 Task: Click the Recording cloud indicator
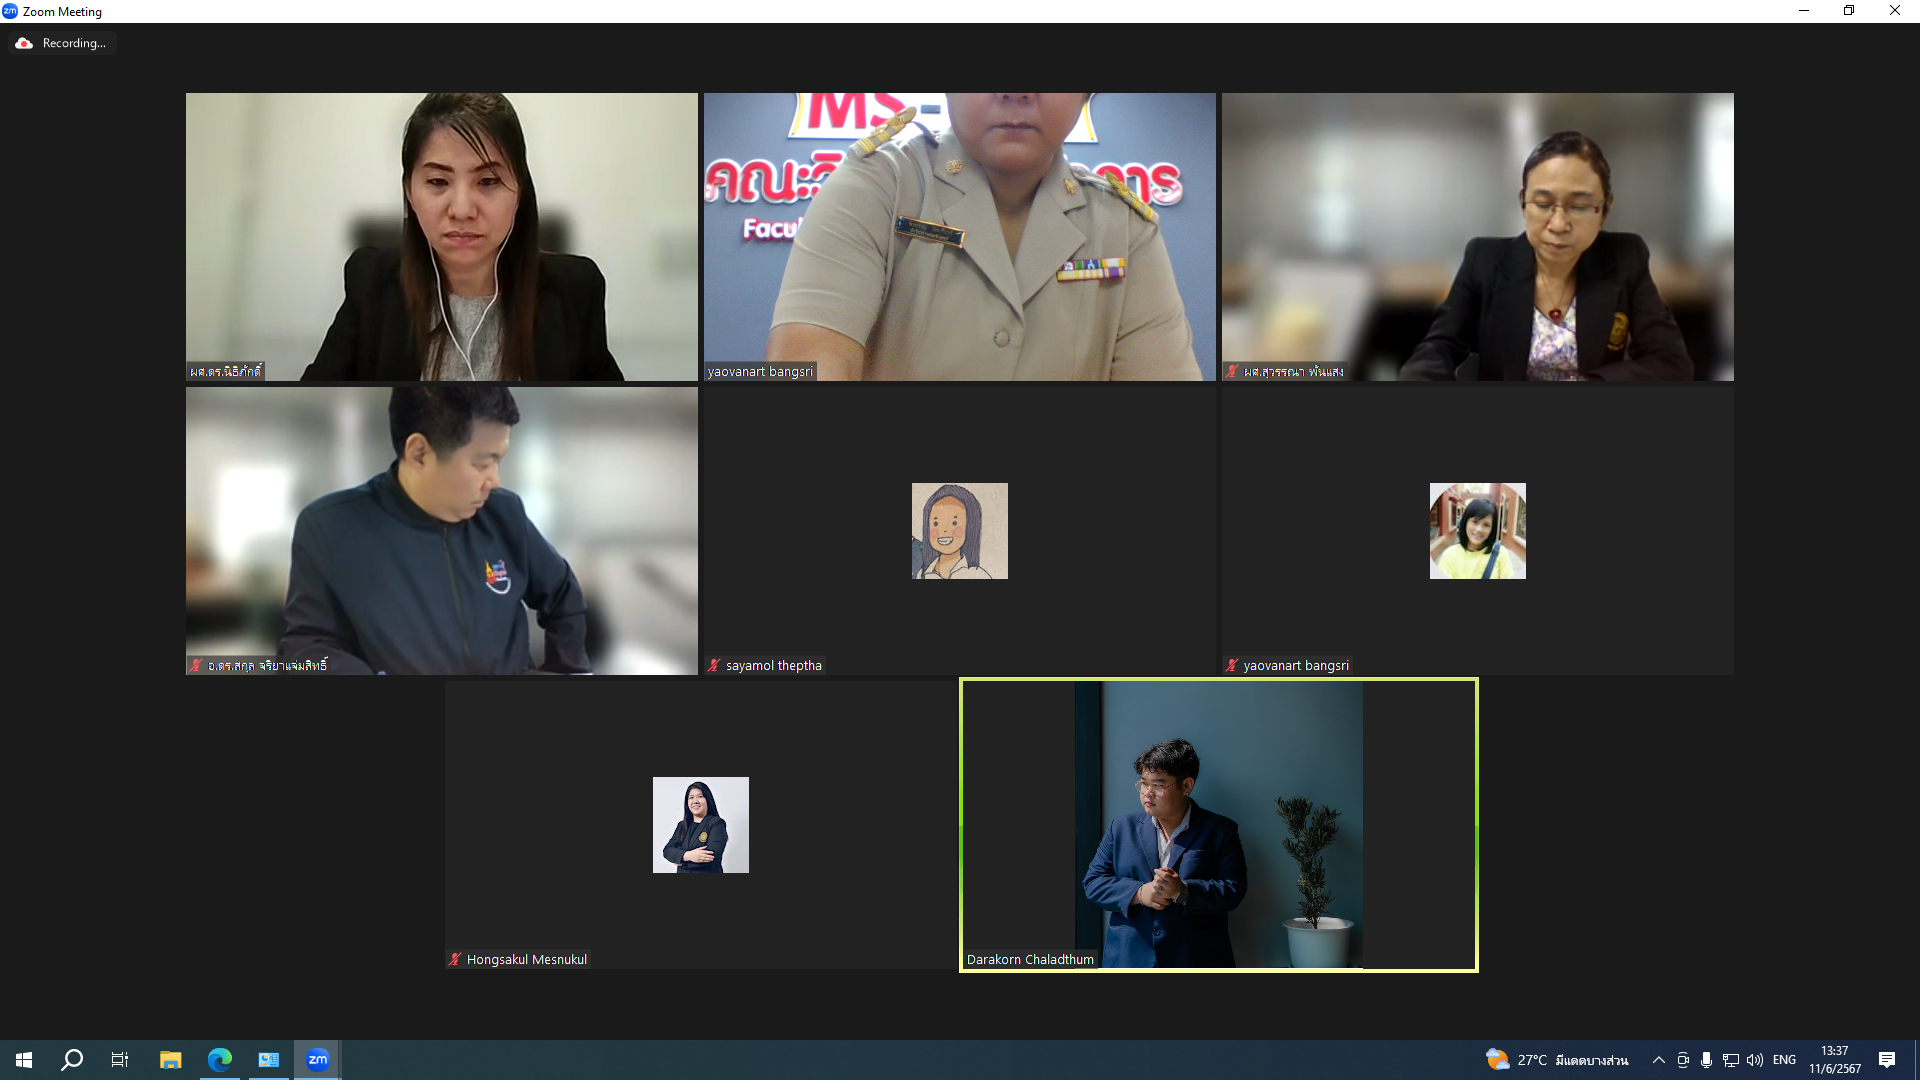24,43
